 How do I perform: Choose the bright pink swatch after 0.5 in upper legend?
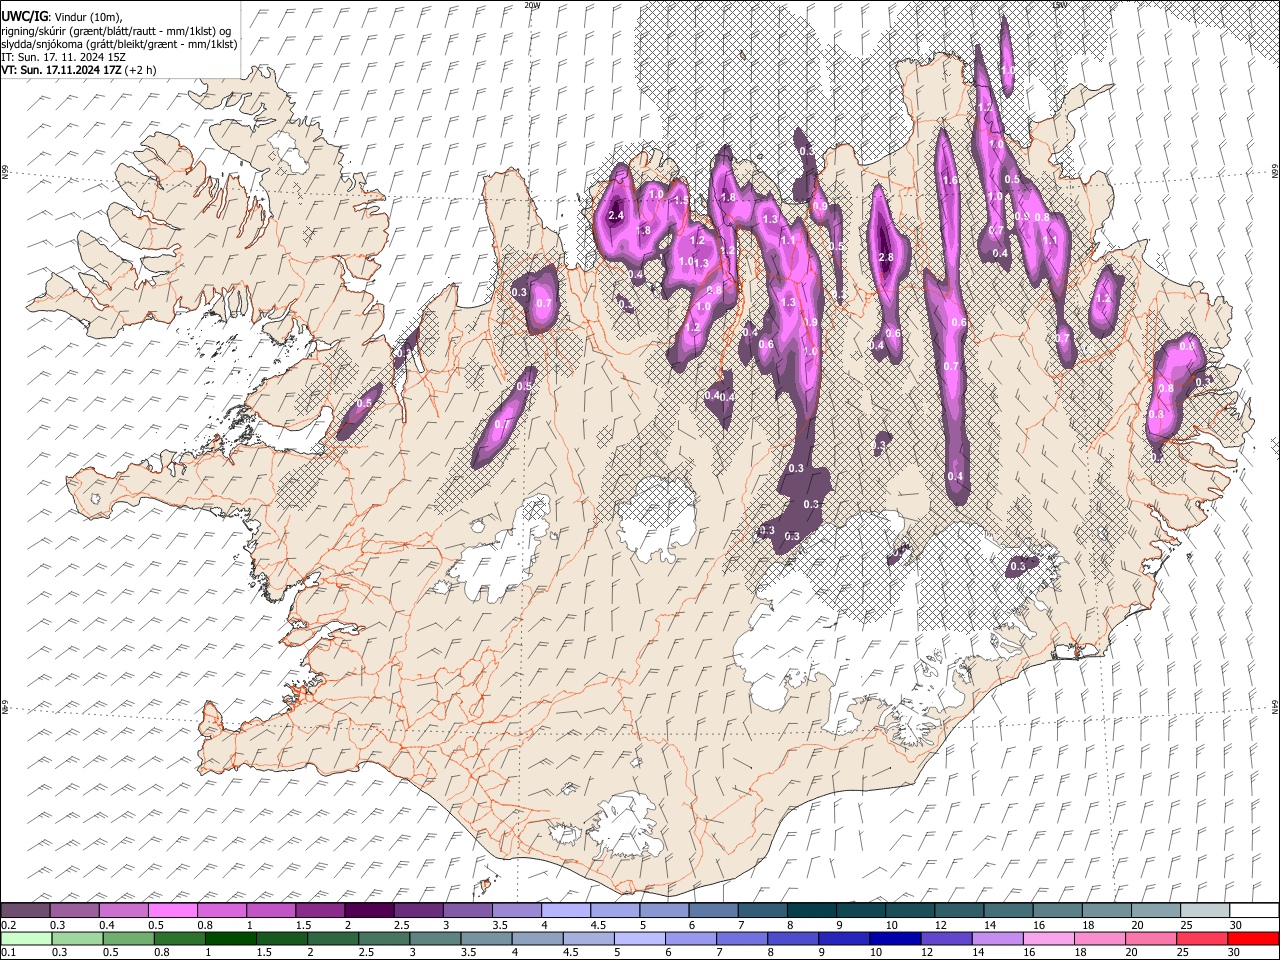[x=174, y=910]
